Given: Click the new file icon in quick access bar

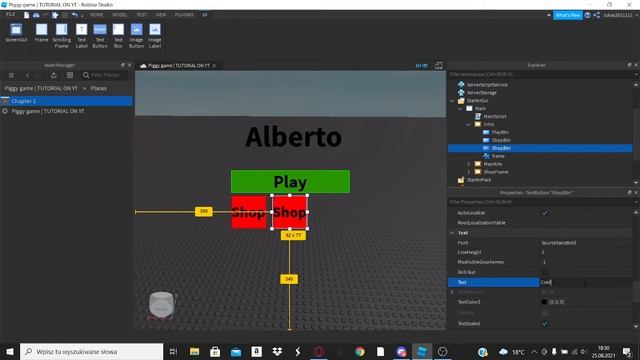Looking at the screenshot, I should pyautogui.click(x=27, y=15).
